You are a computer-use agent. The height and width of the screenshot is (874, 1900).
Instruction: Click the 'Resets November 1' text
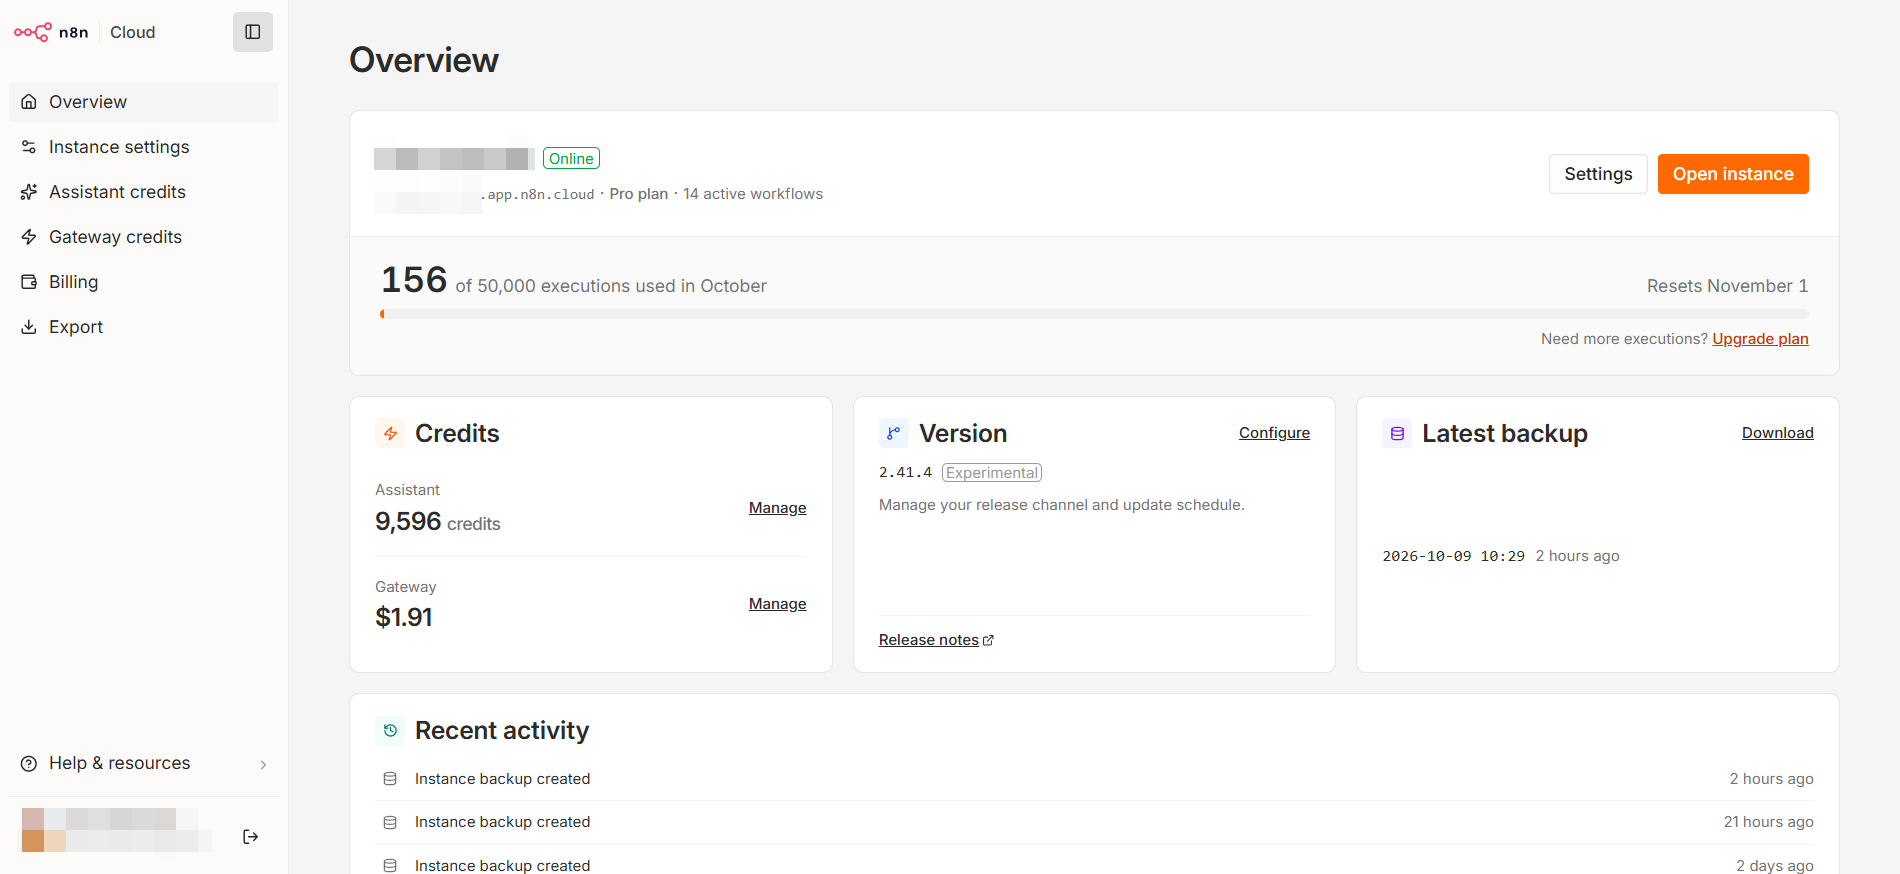(1727, 286)
